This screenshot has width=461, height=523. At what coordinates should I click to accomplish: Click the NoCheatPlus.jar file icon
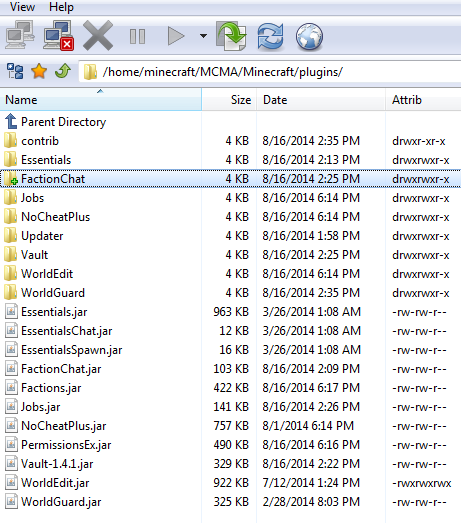point(11,426)
